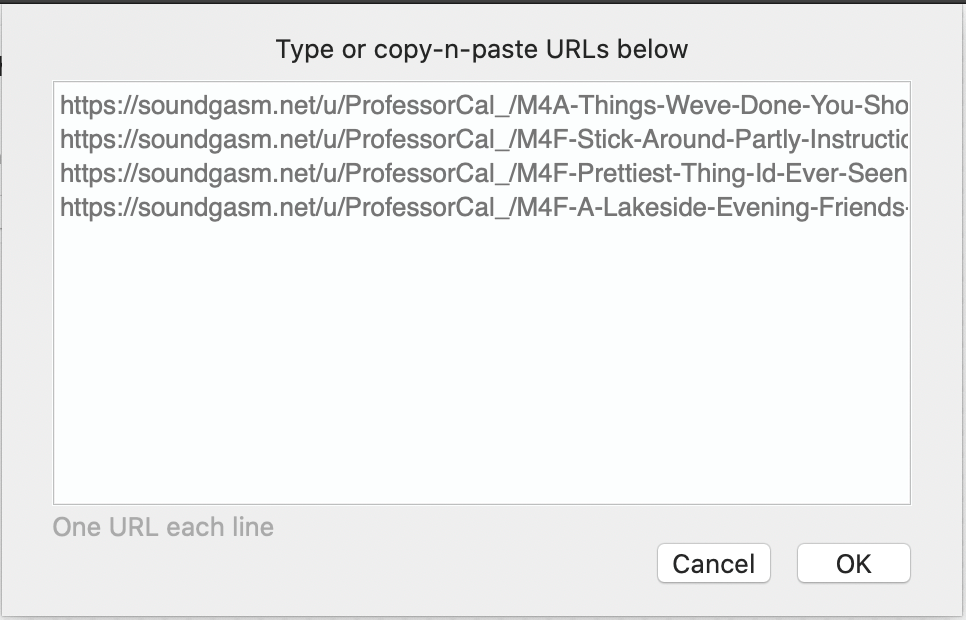966x620 pixels.
Task: Place cursor on "https" of the Stick-Around URL
Action: coord(87,139)
